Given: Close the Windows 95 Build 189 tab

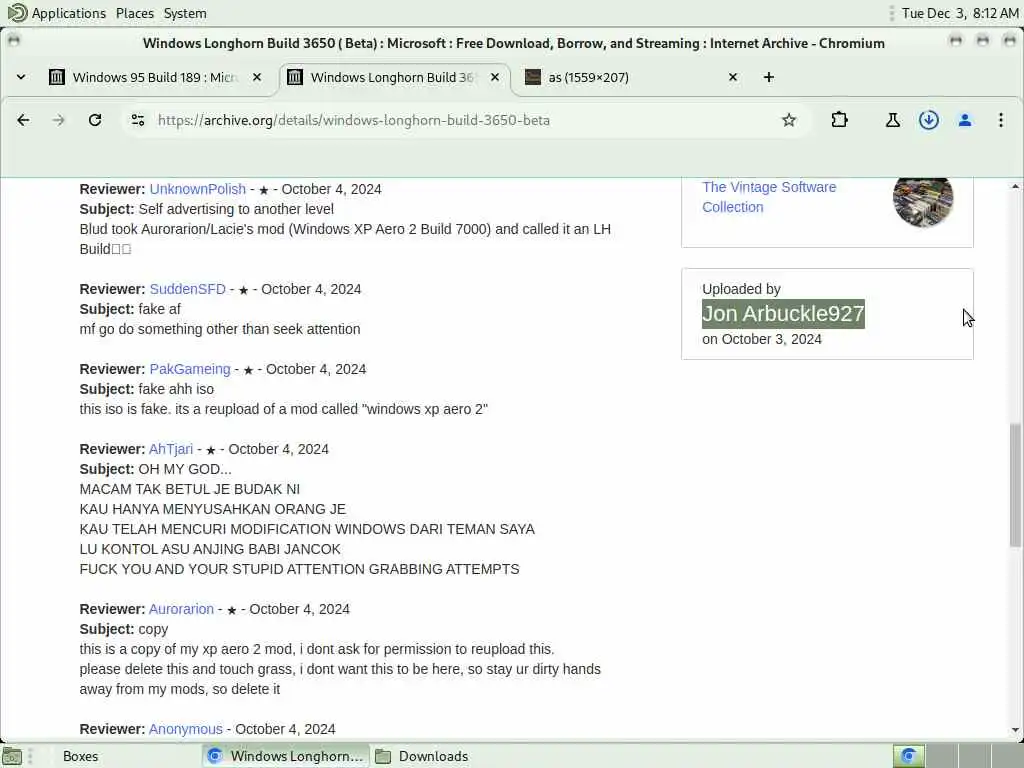Looking at the screenshot, I should click(x=257, y=77).
